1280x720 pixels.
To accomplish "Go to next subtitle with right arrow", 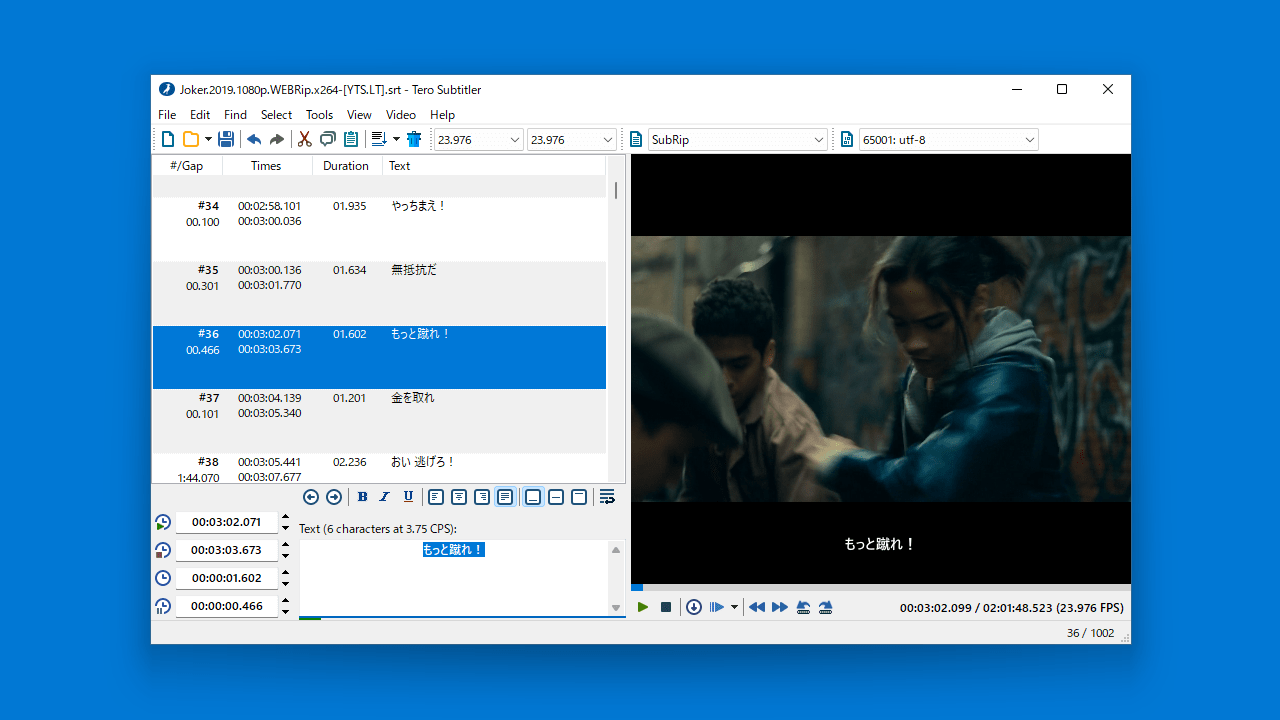I will (x=334, y=497).
